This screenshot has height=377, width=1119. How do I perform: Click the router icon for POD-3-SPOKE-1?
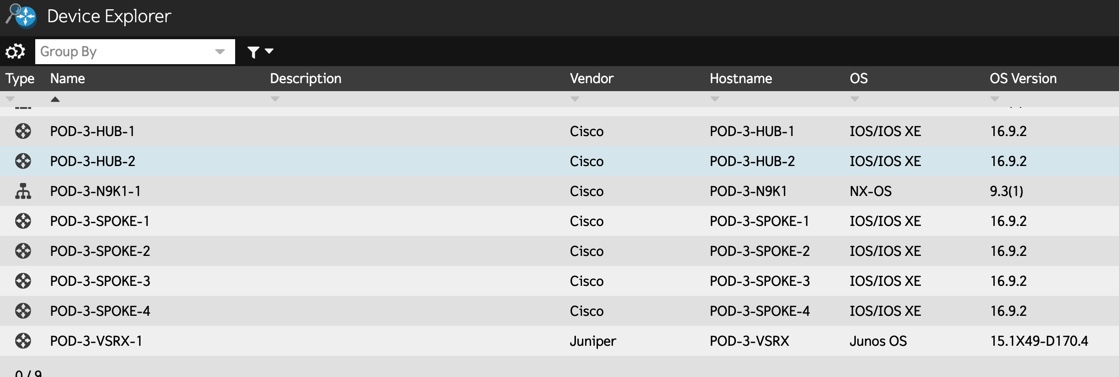click(x=23, y=221)
